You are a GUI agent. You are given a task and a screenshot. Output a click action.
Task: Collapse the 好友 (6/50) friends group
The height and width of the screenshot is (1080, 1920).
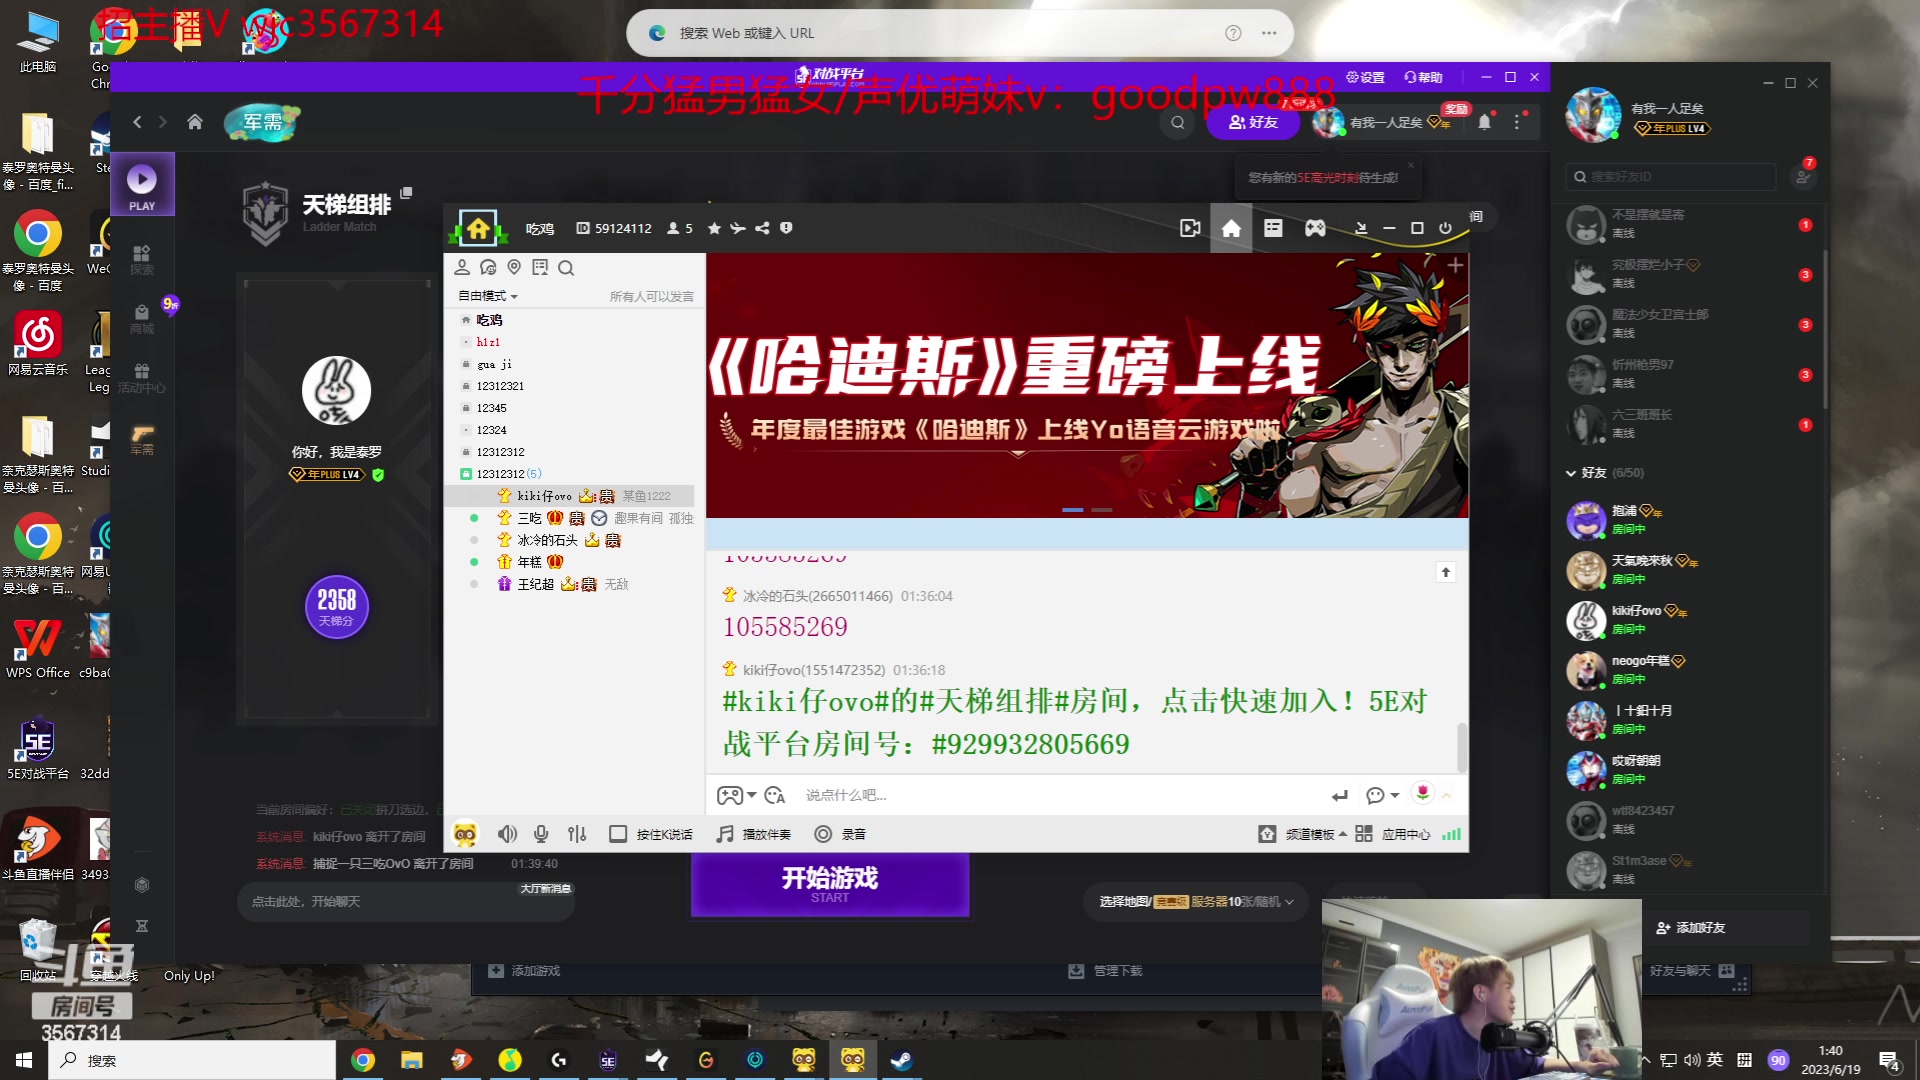coord(1571,473)
